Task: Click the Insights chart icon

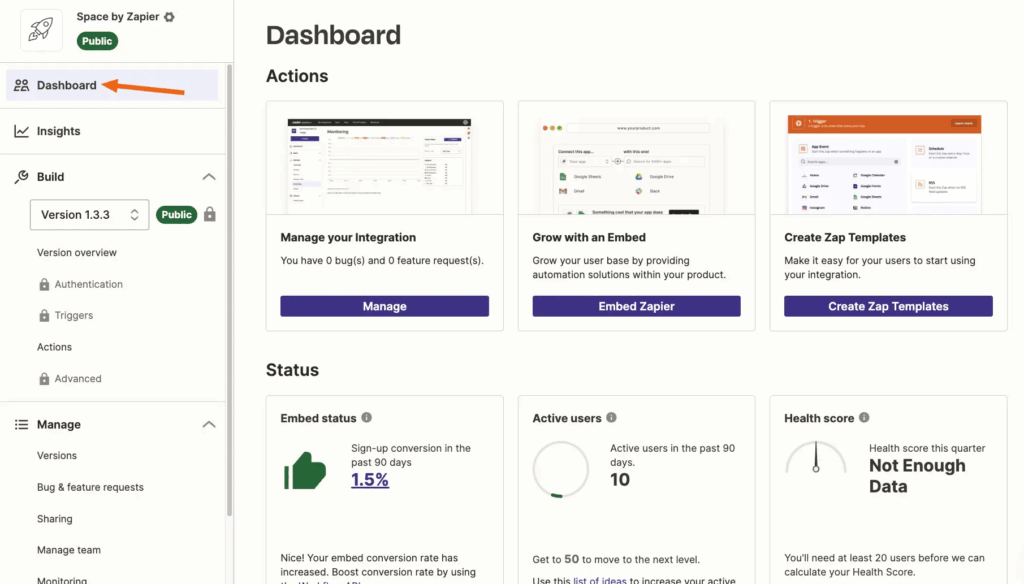Action: (21, 131)
